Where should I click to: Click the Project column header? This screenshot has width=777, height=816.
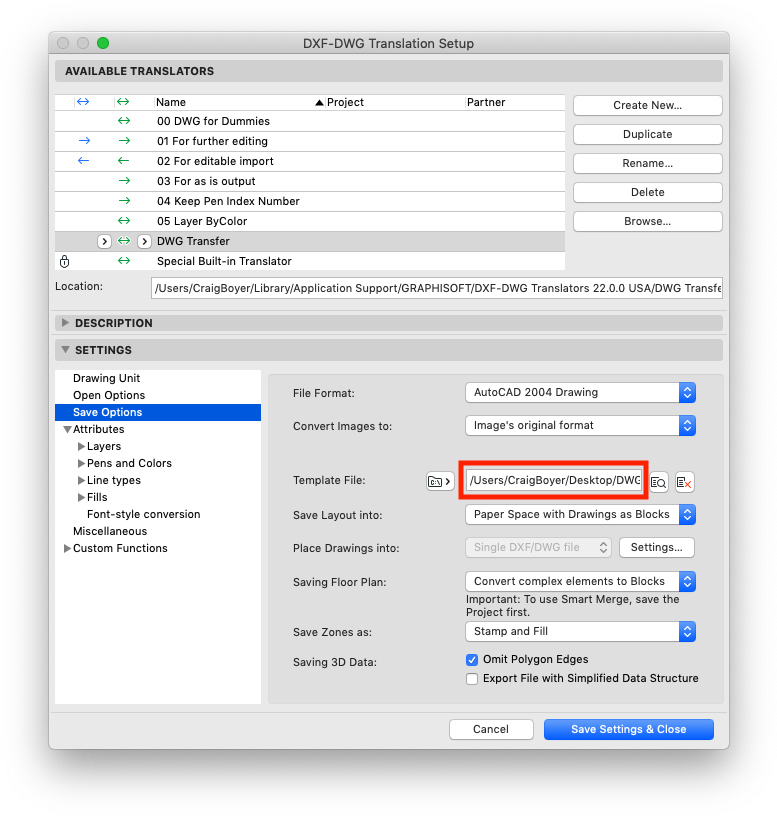pyautogui.click(x=394, y=102)
